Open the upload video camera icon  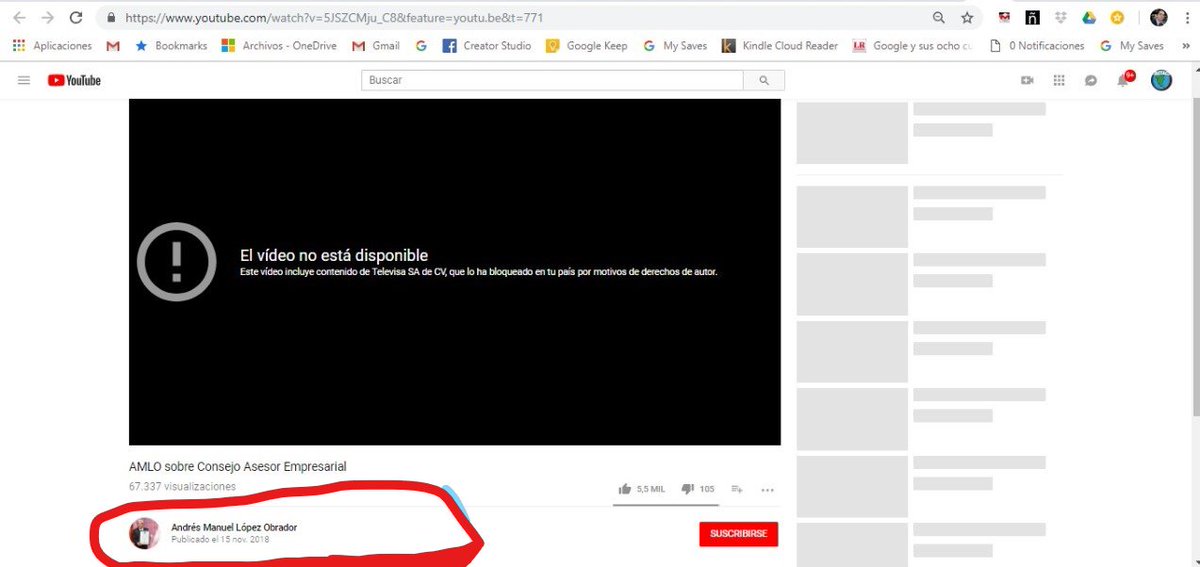pyautogui.click(x=1027, y=80)
